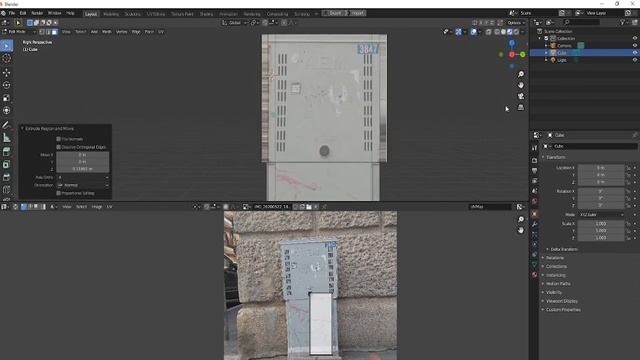Expand the Viewport Display panel
This screenshot has width=640, height=360.
coord(543,301)
